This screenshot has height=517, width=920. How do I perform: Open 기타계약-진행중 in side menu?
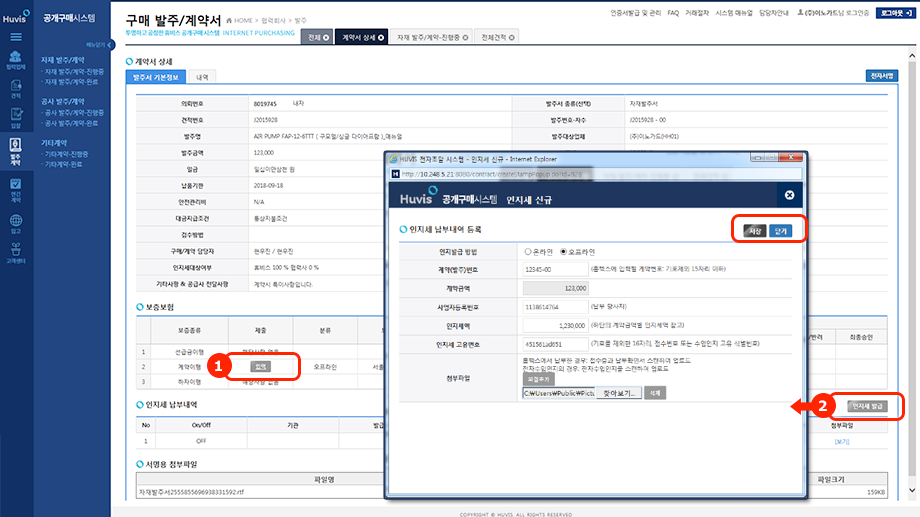click(x=66, y=154)
